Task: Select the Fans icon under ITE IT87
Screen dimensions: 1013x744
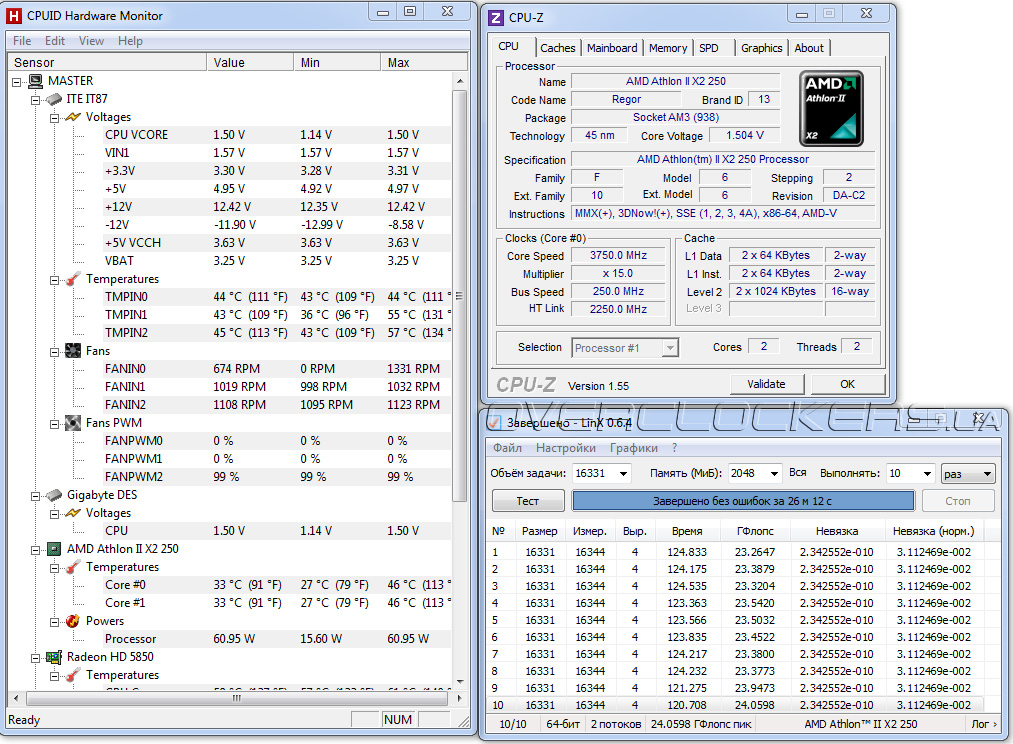Action: point(73,351)
